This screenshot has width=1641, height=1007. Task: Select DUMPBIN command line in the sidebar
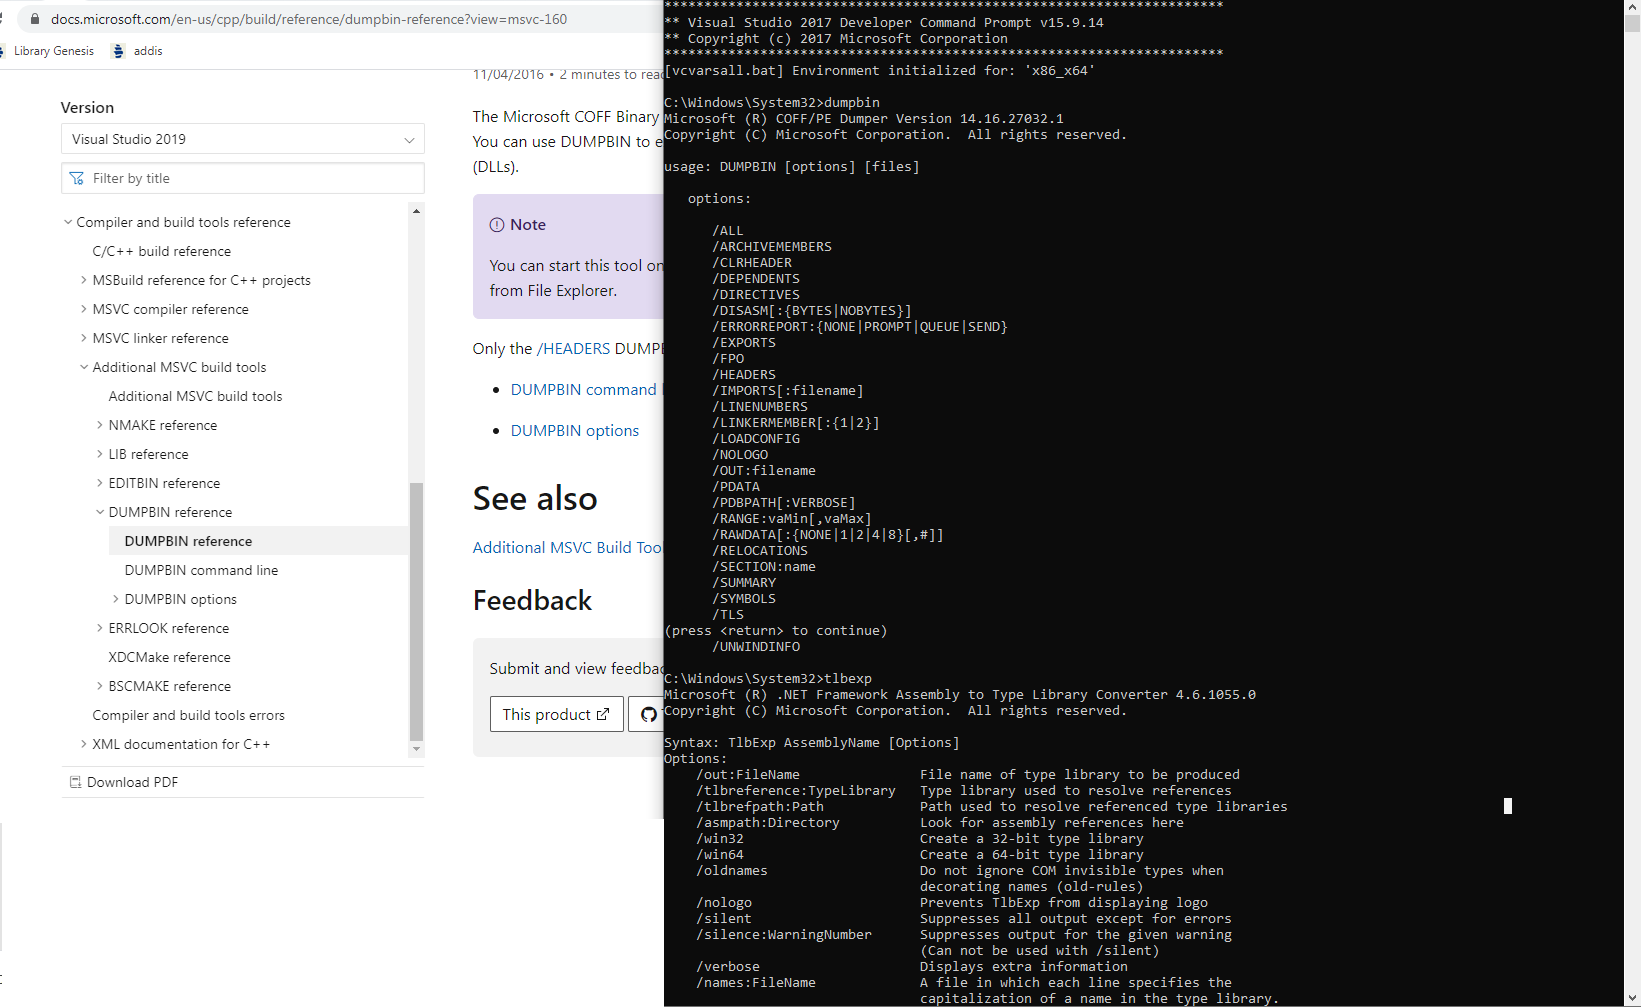click(201, 569)
